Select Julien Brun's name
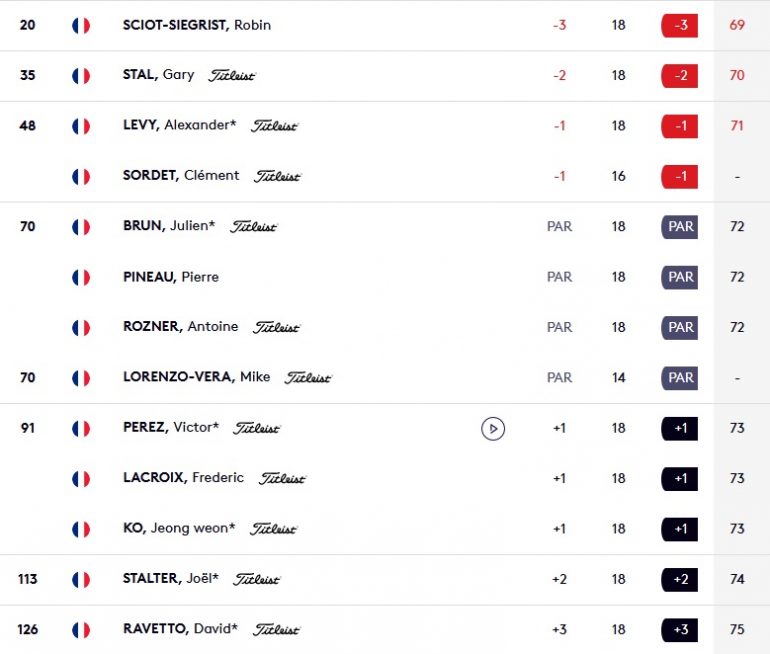This screenshot has height=654, width=770. pos(169,226)
